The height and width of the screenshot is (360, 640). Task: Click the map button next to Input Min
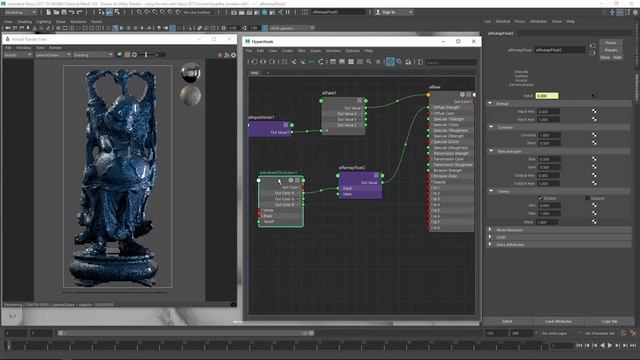tap(594, 111)
